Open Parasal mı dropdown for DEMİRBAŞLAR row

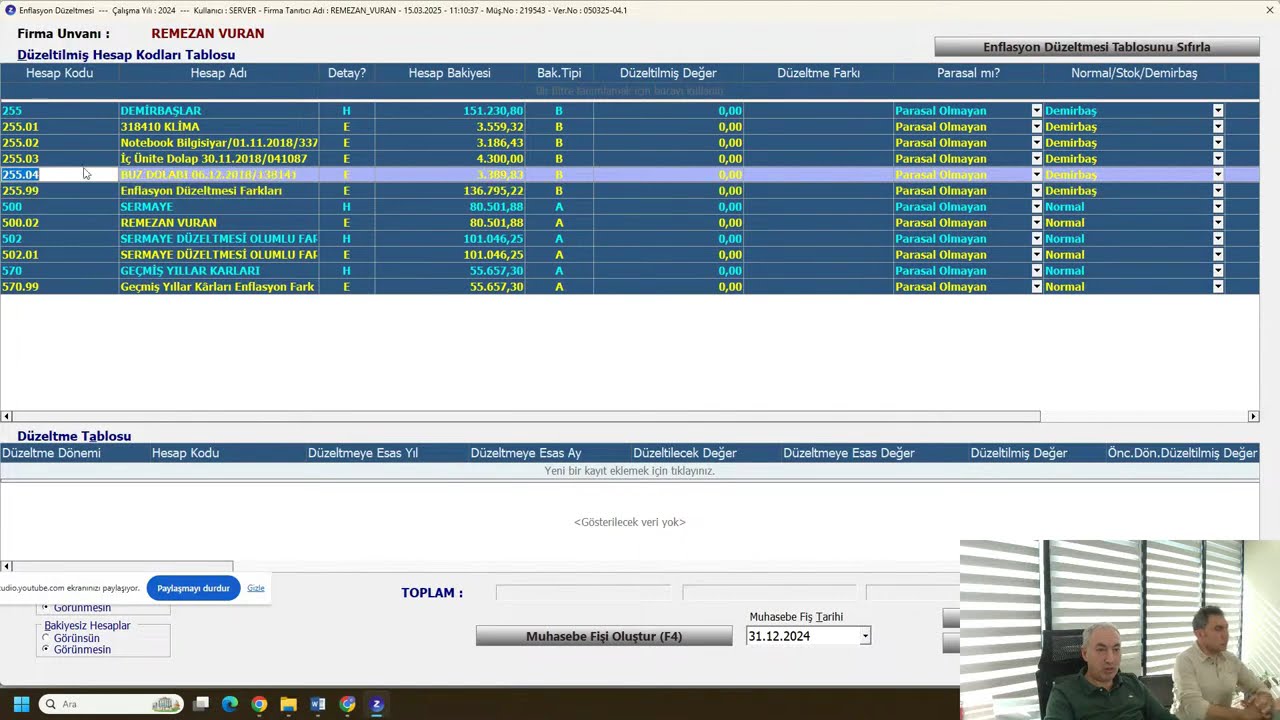[1036, 111]
